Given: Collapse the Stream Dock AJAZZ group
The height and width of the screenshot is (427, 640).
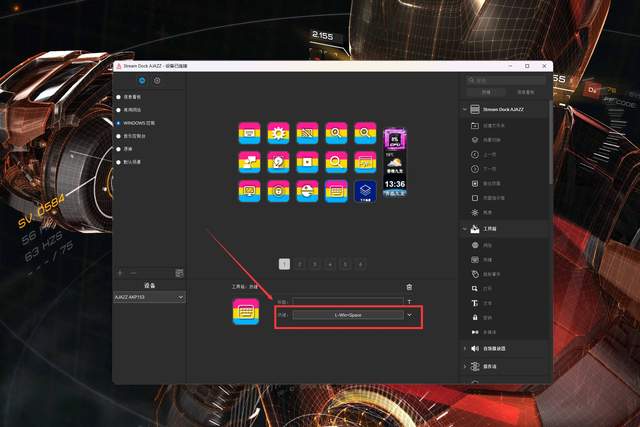Looking at the screenshot, I should (x=464, y=109).
